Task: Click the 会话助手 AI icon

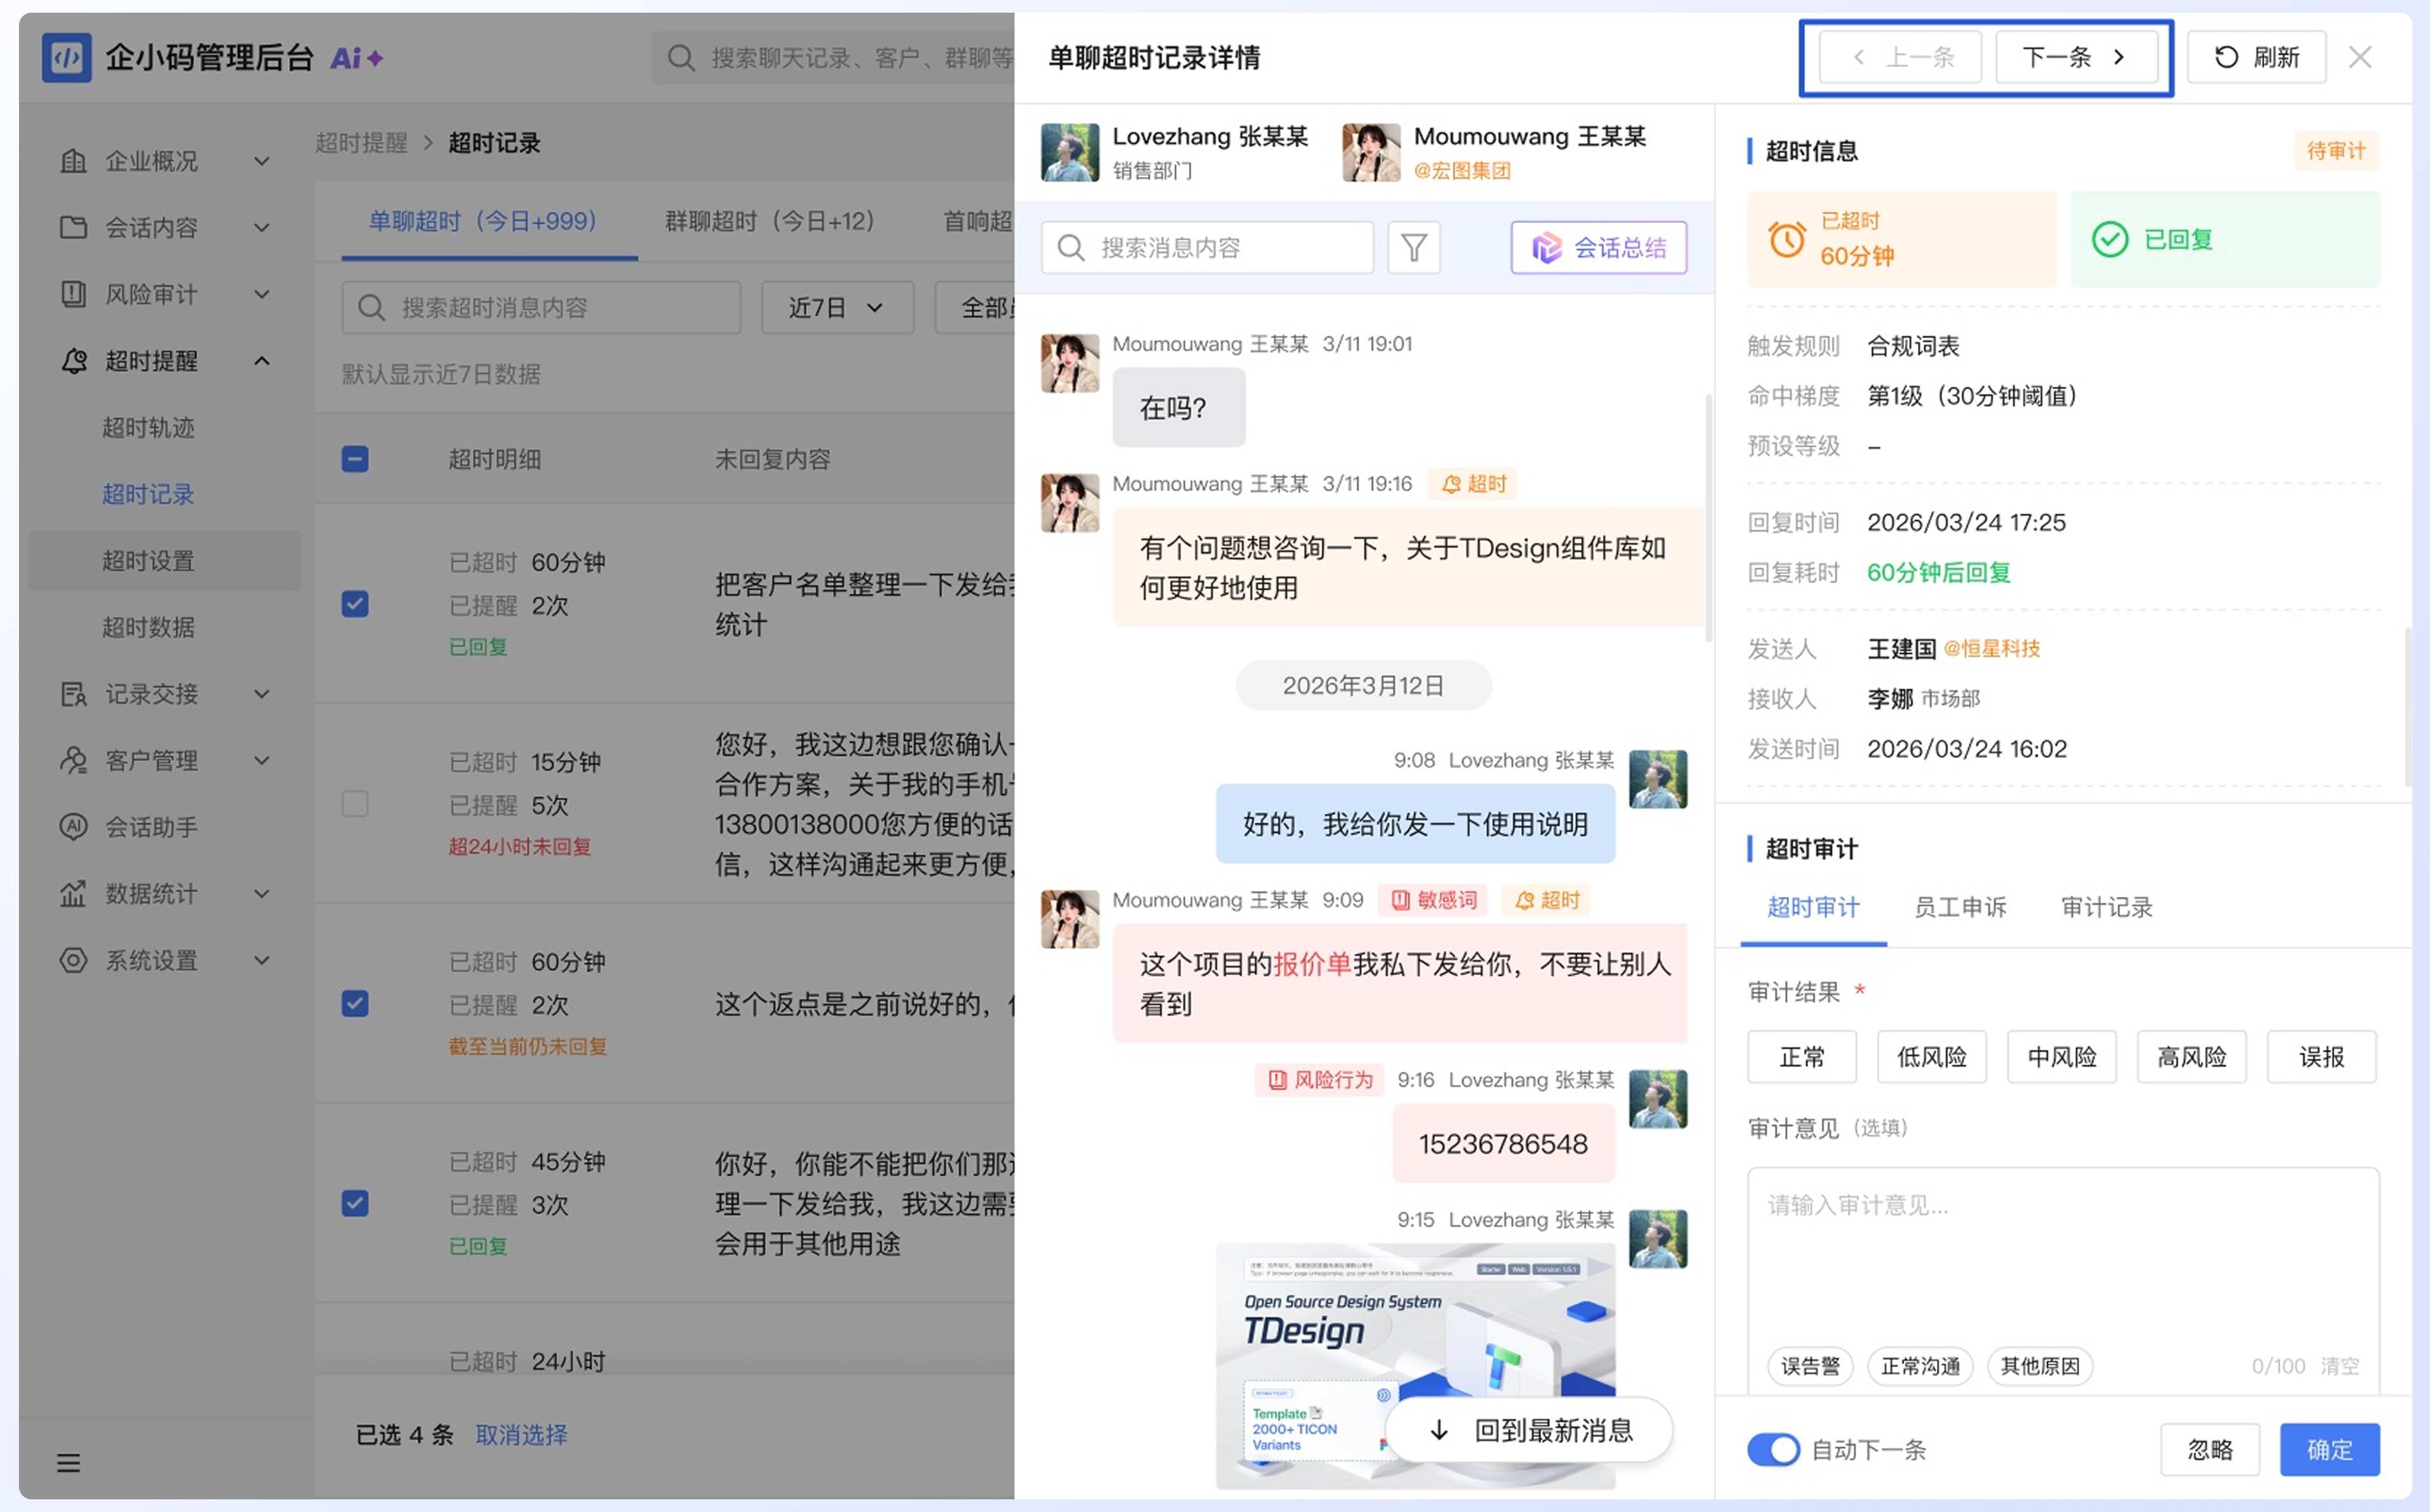Action: [73, 827]
